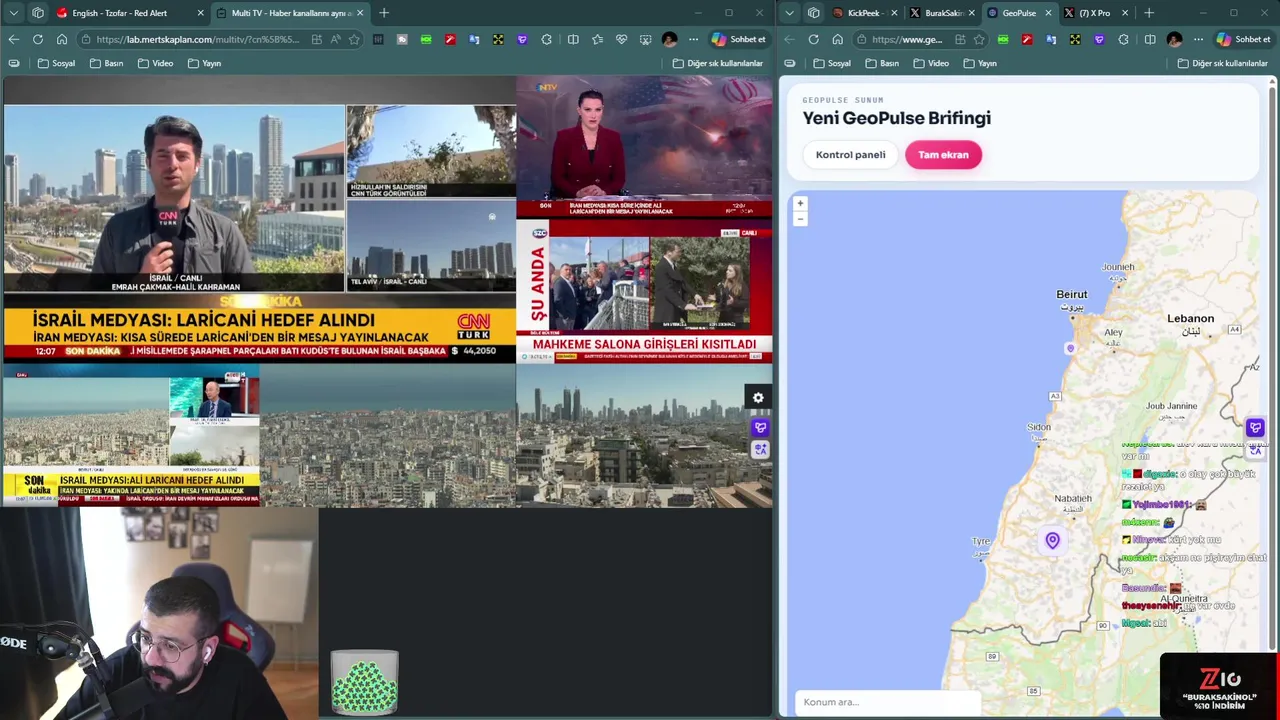Go to home page in Multi TV window
The image size is (1280, 720).
point(62,39)
